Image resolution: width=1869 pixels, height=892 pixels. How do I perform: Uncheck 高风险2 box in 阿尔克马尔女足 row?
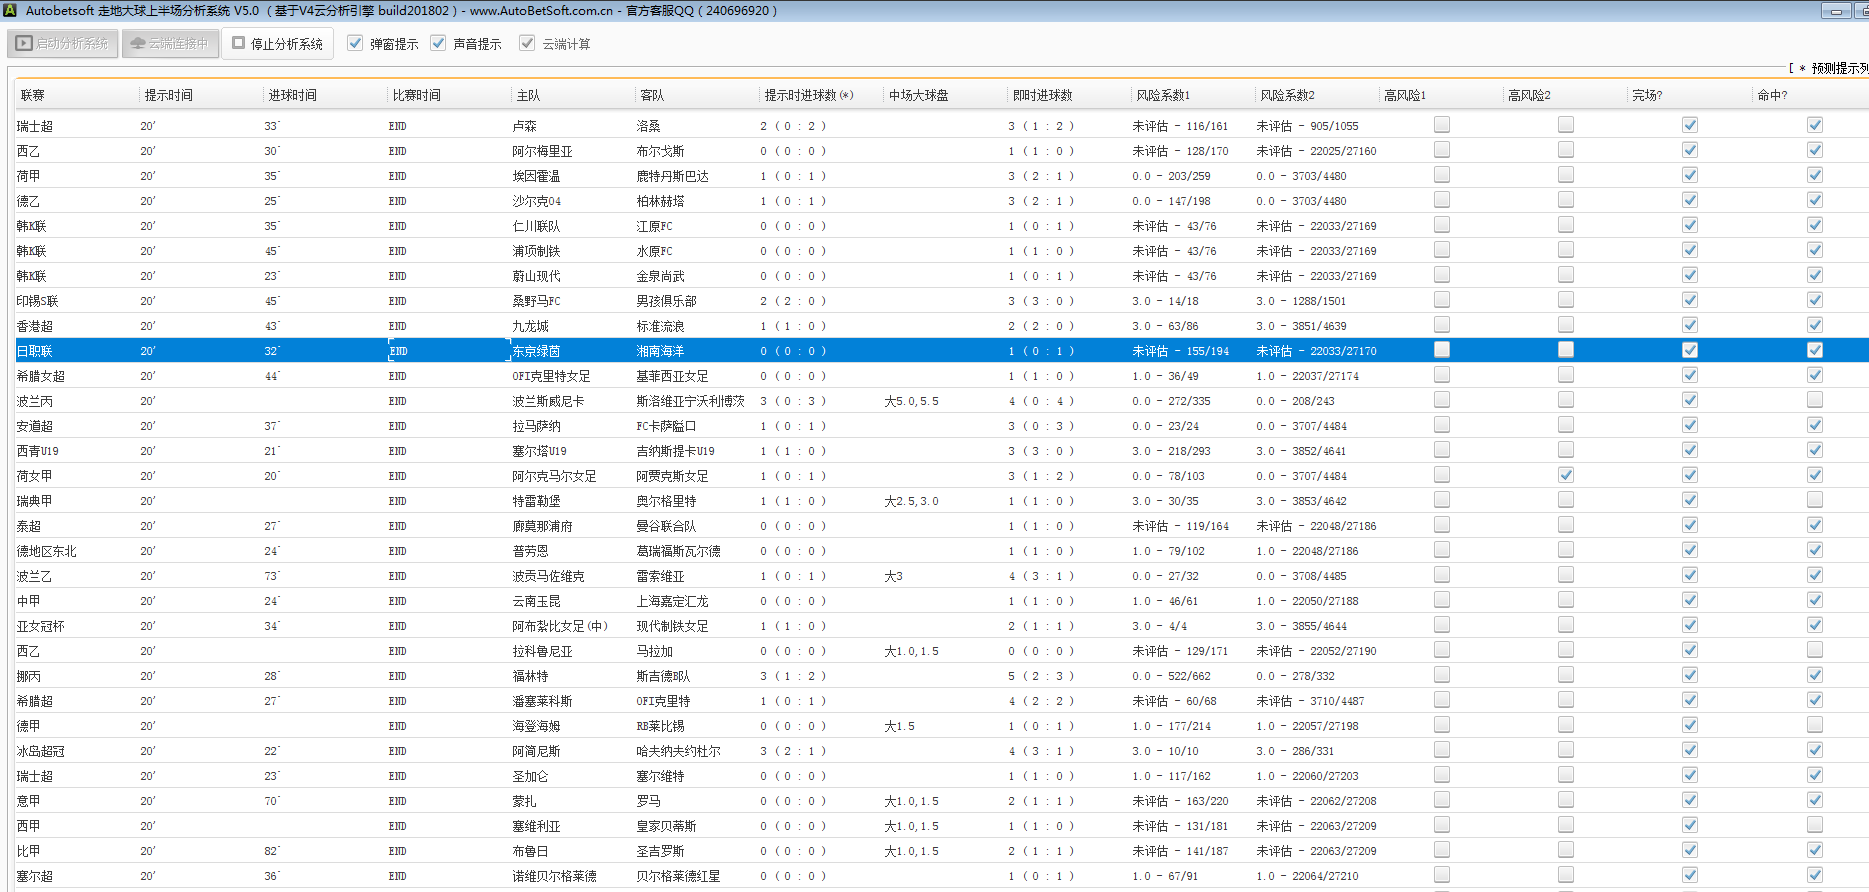[x=1565, y=475]
